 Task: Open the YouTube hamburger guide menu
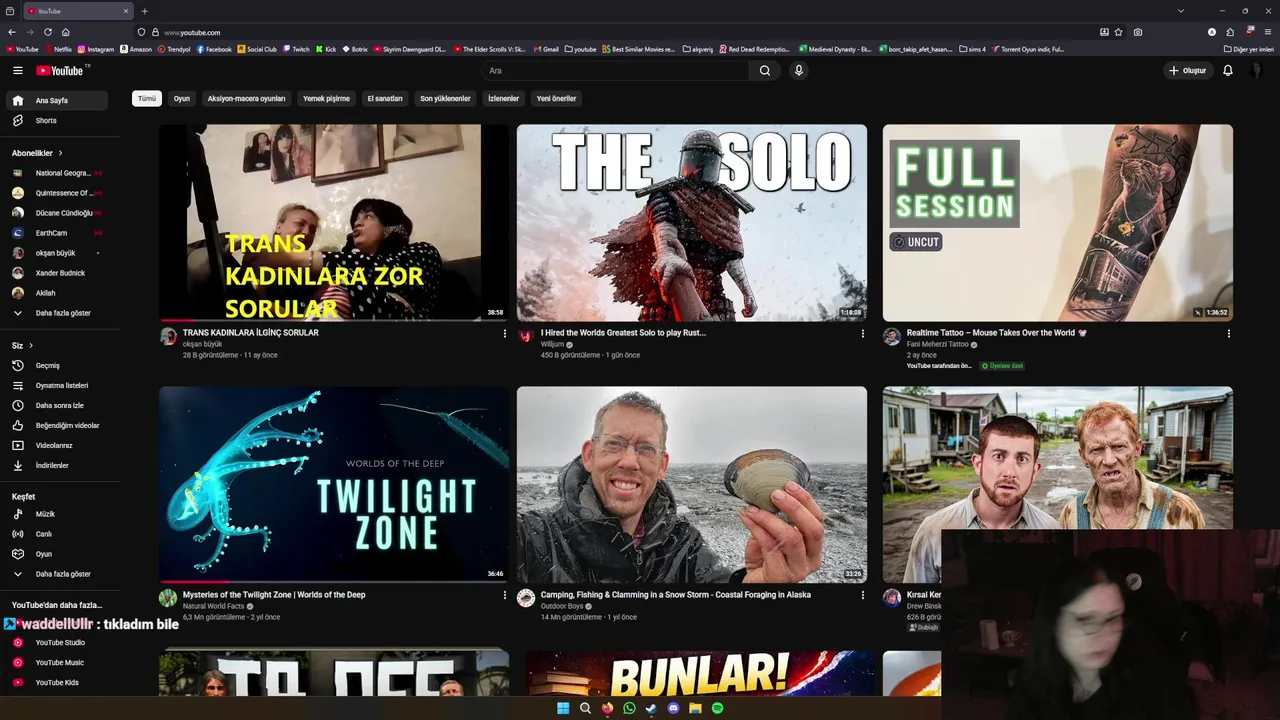(17, 70)
